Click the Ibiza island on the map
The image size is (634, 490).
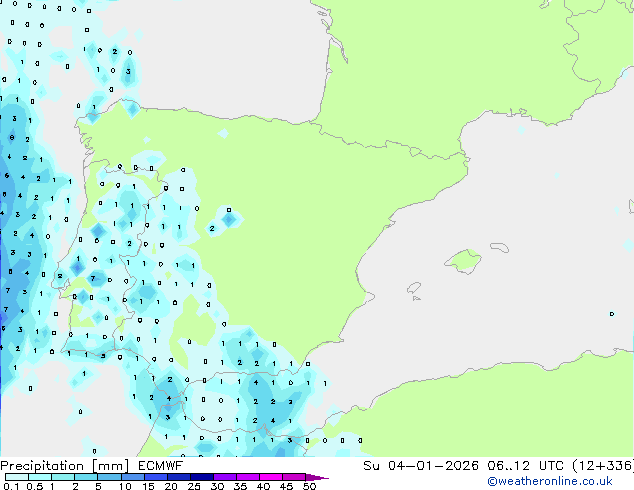pos(414,288)
